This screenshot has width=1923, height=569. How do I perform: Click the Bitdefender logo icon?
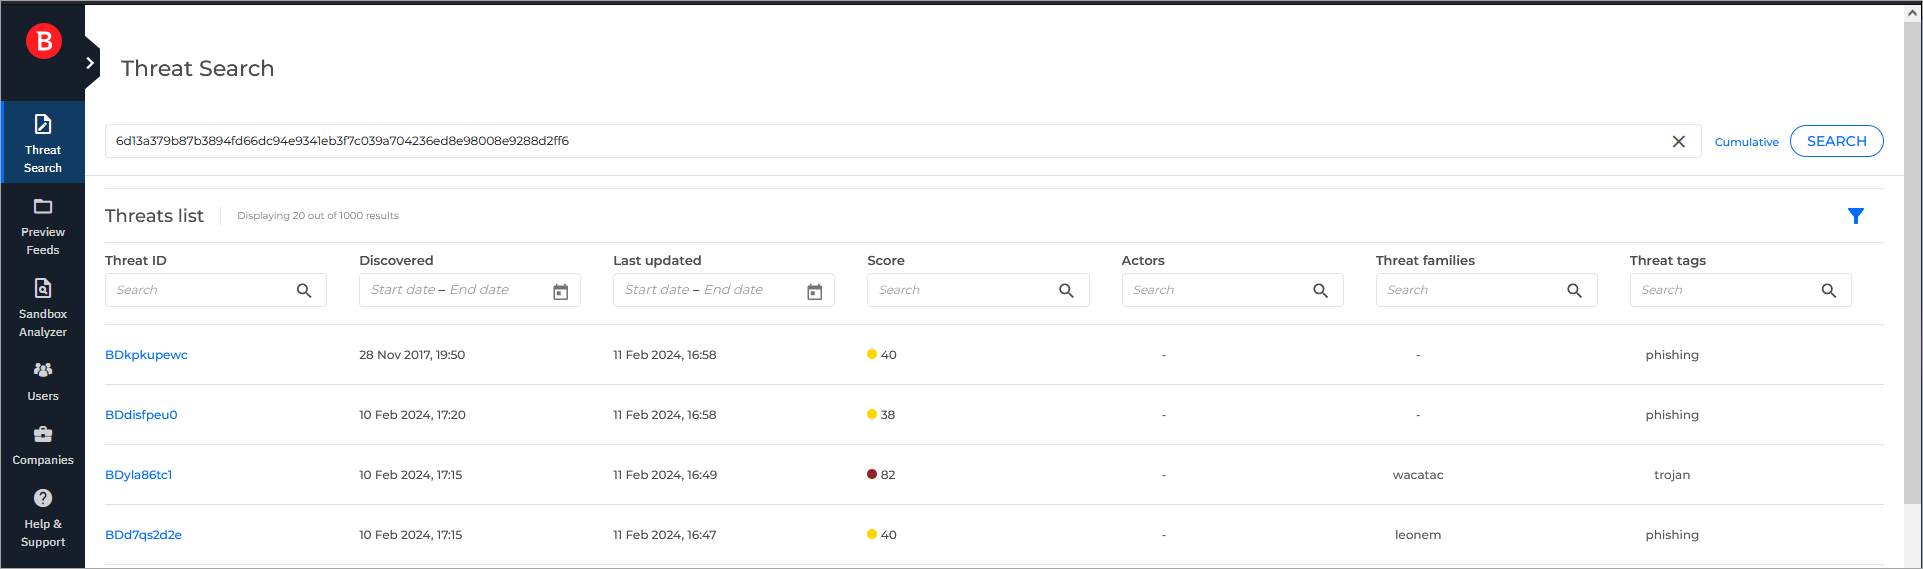tap(43, 42)
